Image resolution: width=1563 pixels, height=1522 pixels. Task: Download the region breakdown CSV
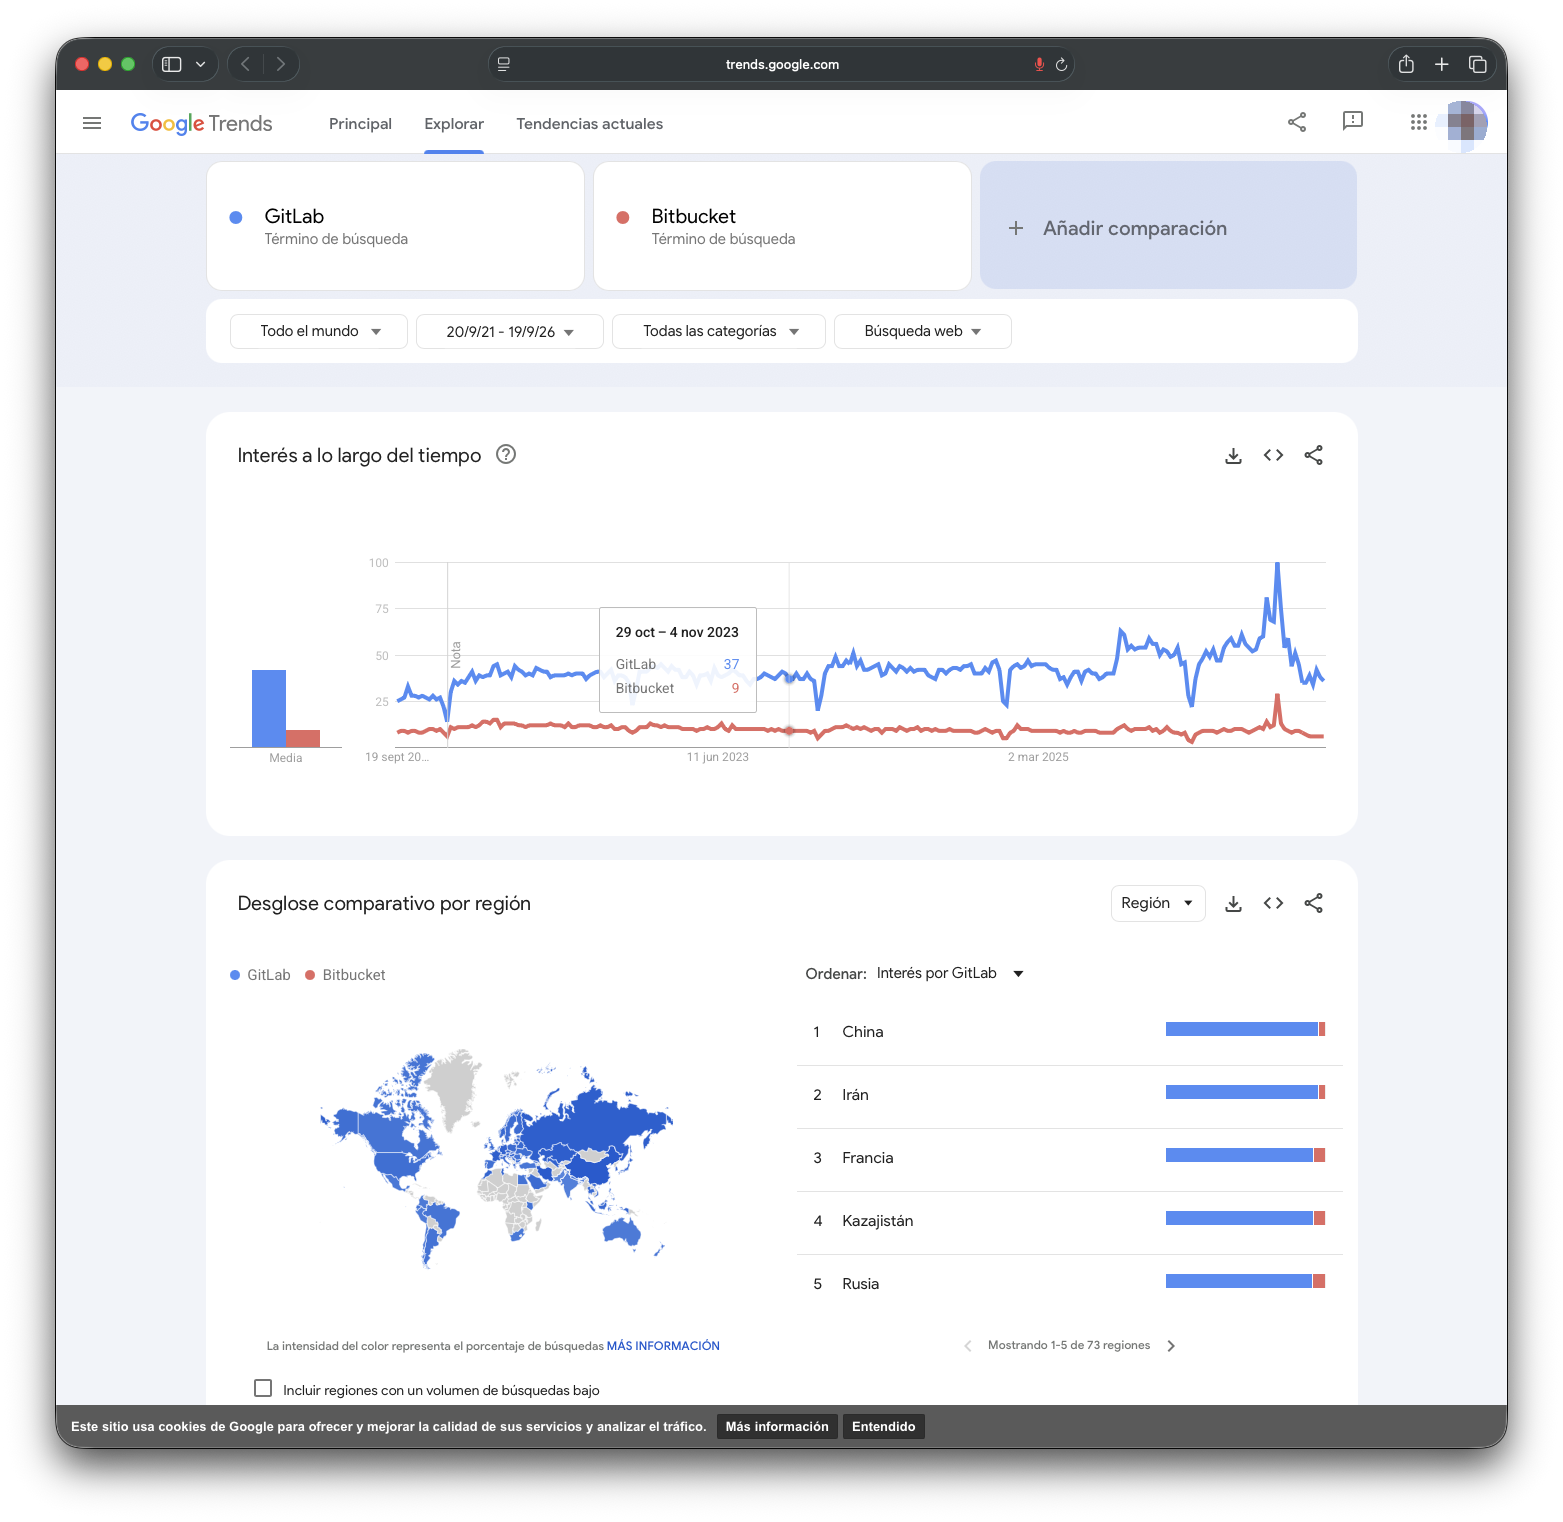1233,904
